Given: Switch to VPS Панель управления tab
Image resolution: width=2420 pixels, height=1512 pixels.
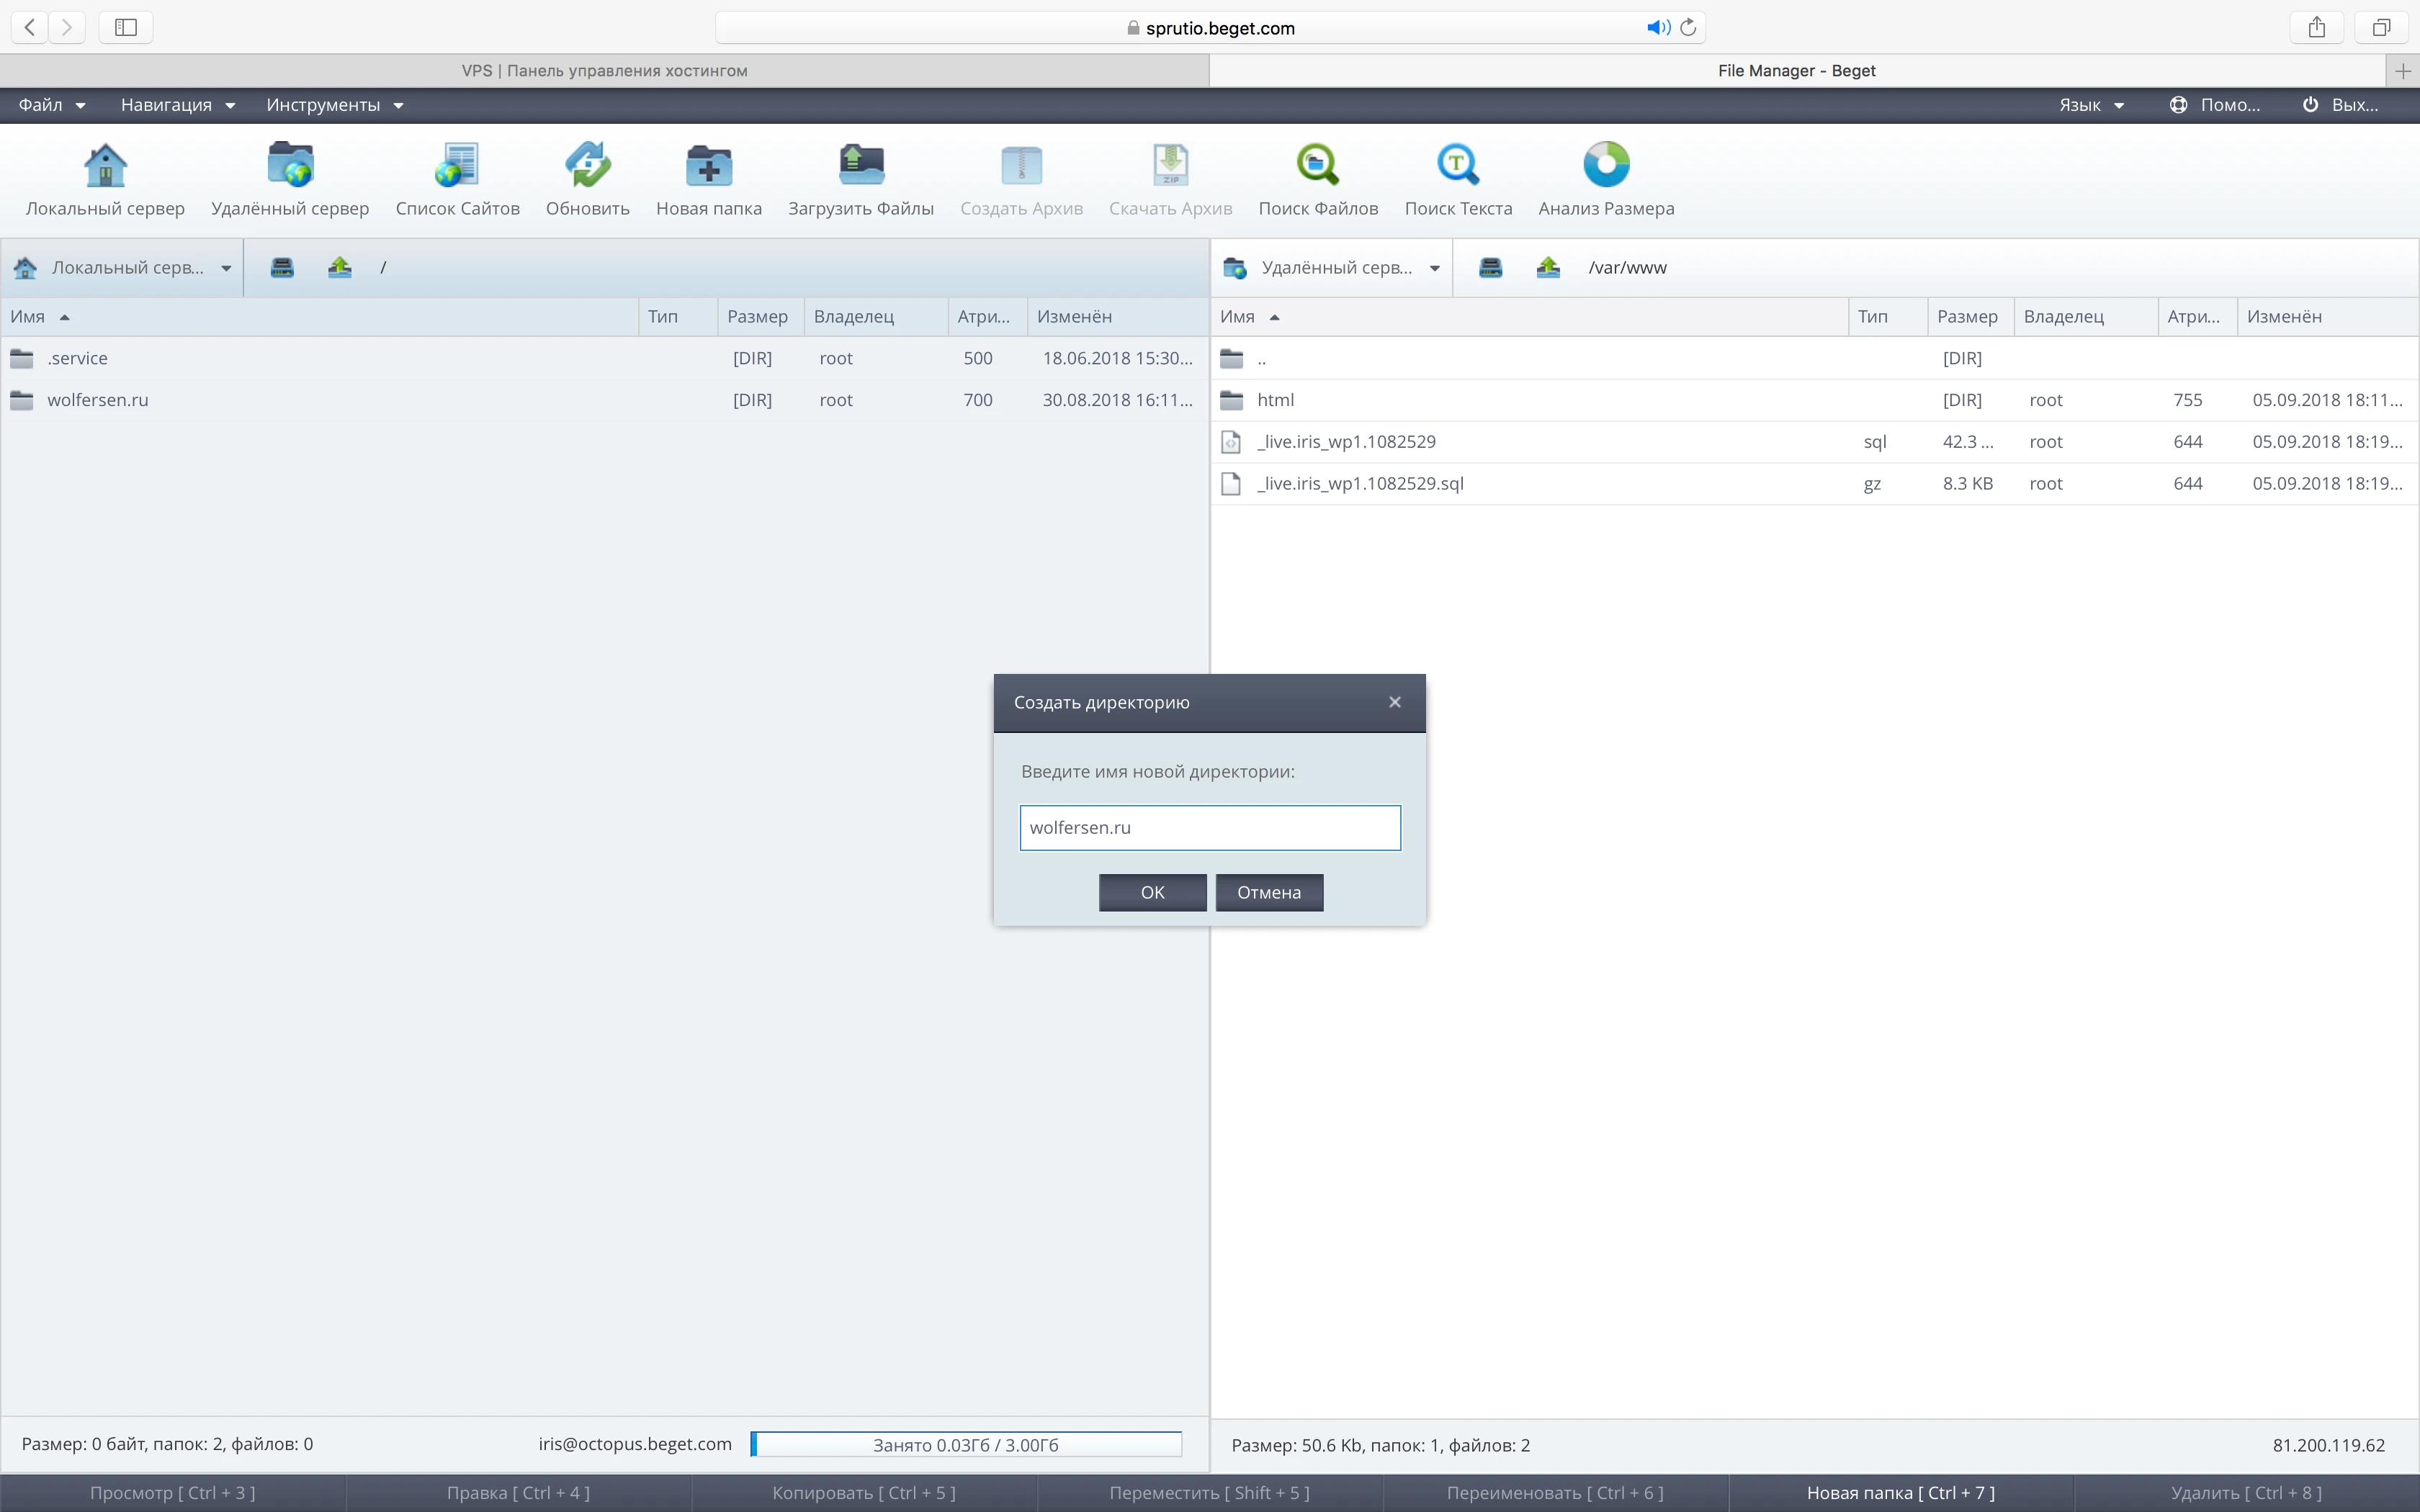Looking at the screenshot, I should click(x=604, y=71).
